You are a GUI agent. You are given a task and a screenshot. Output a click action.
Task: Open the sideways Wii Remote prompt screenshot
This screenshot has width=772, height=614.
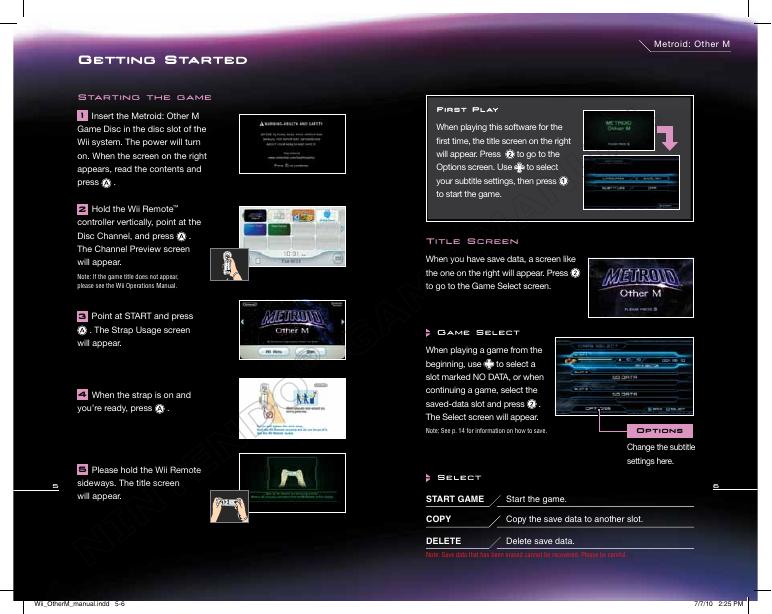click(x=292, y=483)
